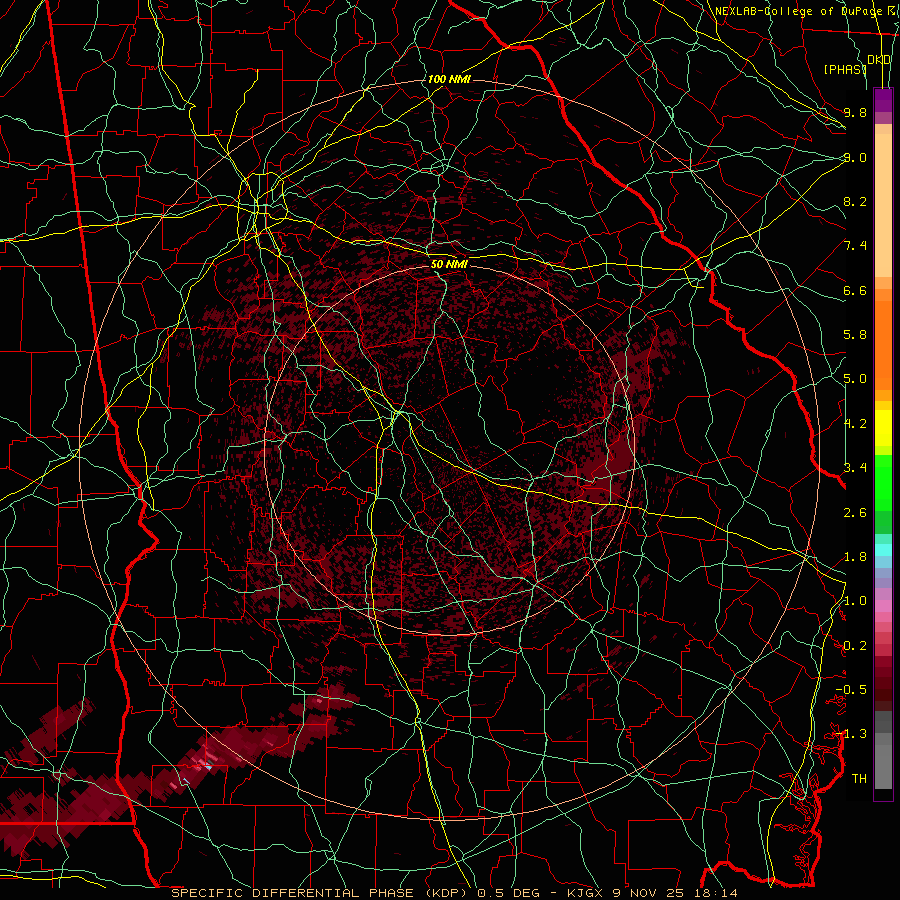Click the pink segment of the color bar
The image size is (900, 900).
coord(883,606)
